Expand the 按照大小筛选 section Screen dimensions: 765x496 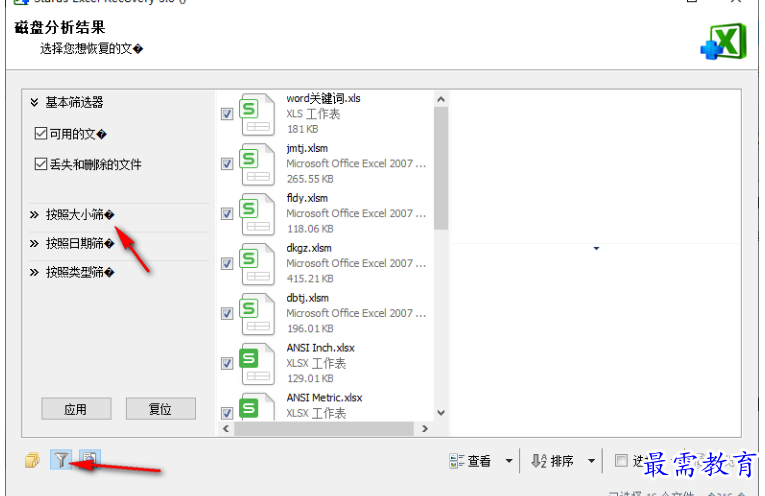click(34, 215)
